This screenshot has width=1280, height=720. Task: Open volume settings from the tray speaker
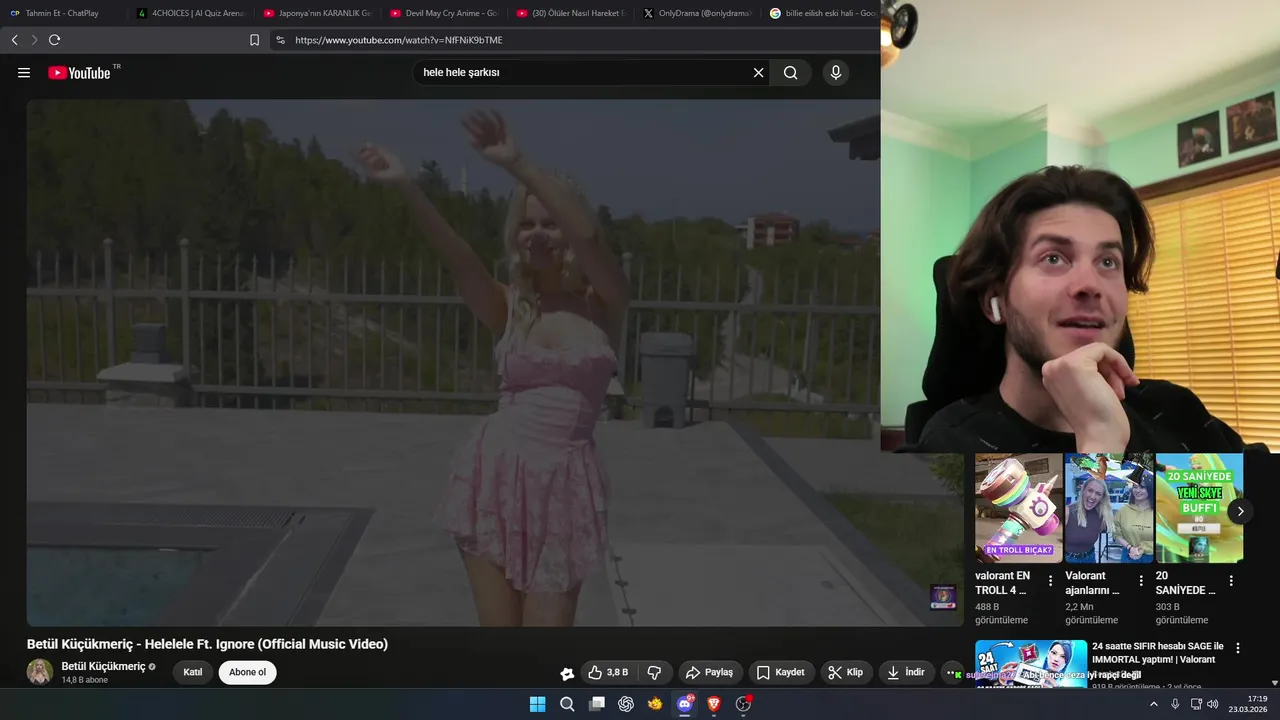coord(1213,704)
